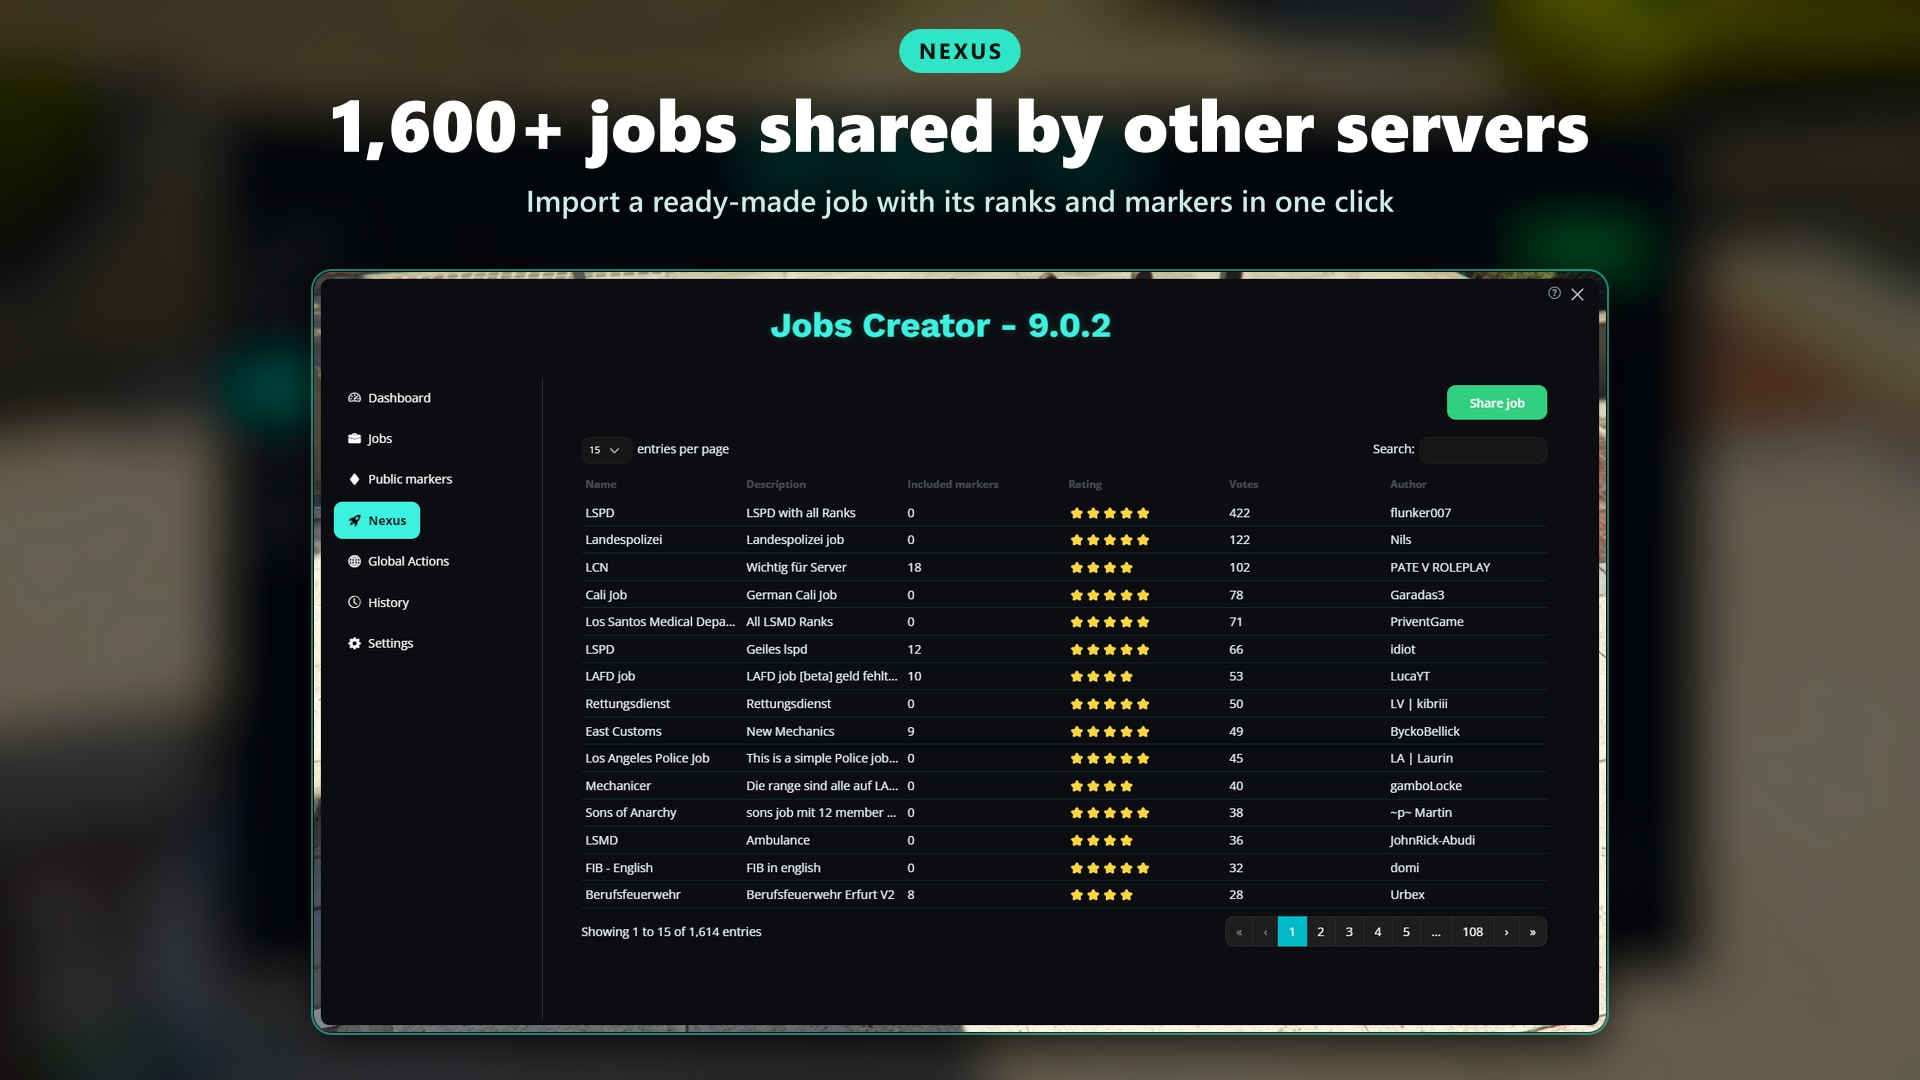Go to page 4
1920x1080 pixels.
coord(1378,932)
